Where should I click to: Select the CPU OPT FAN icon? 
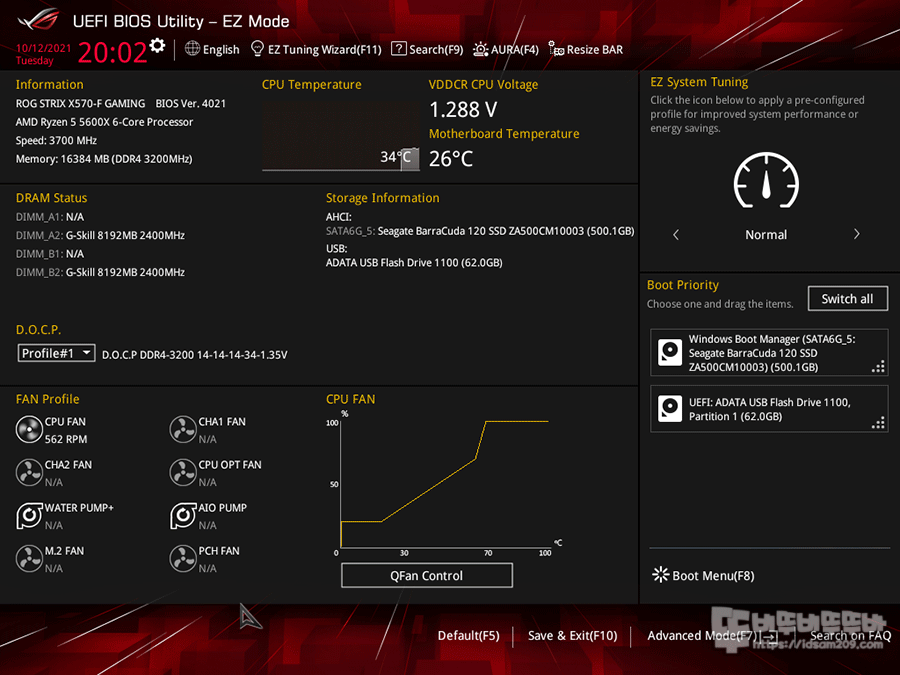pos(183,472)
